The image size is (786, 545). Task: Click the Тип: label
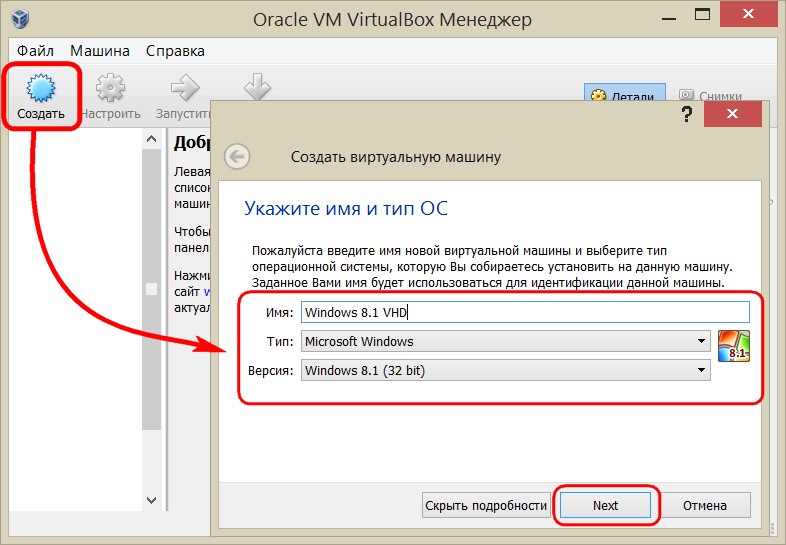pos(280,342)
